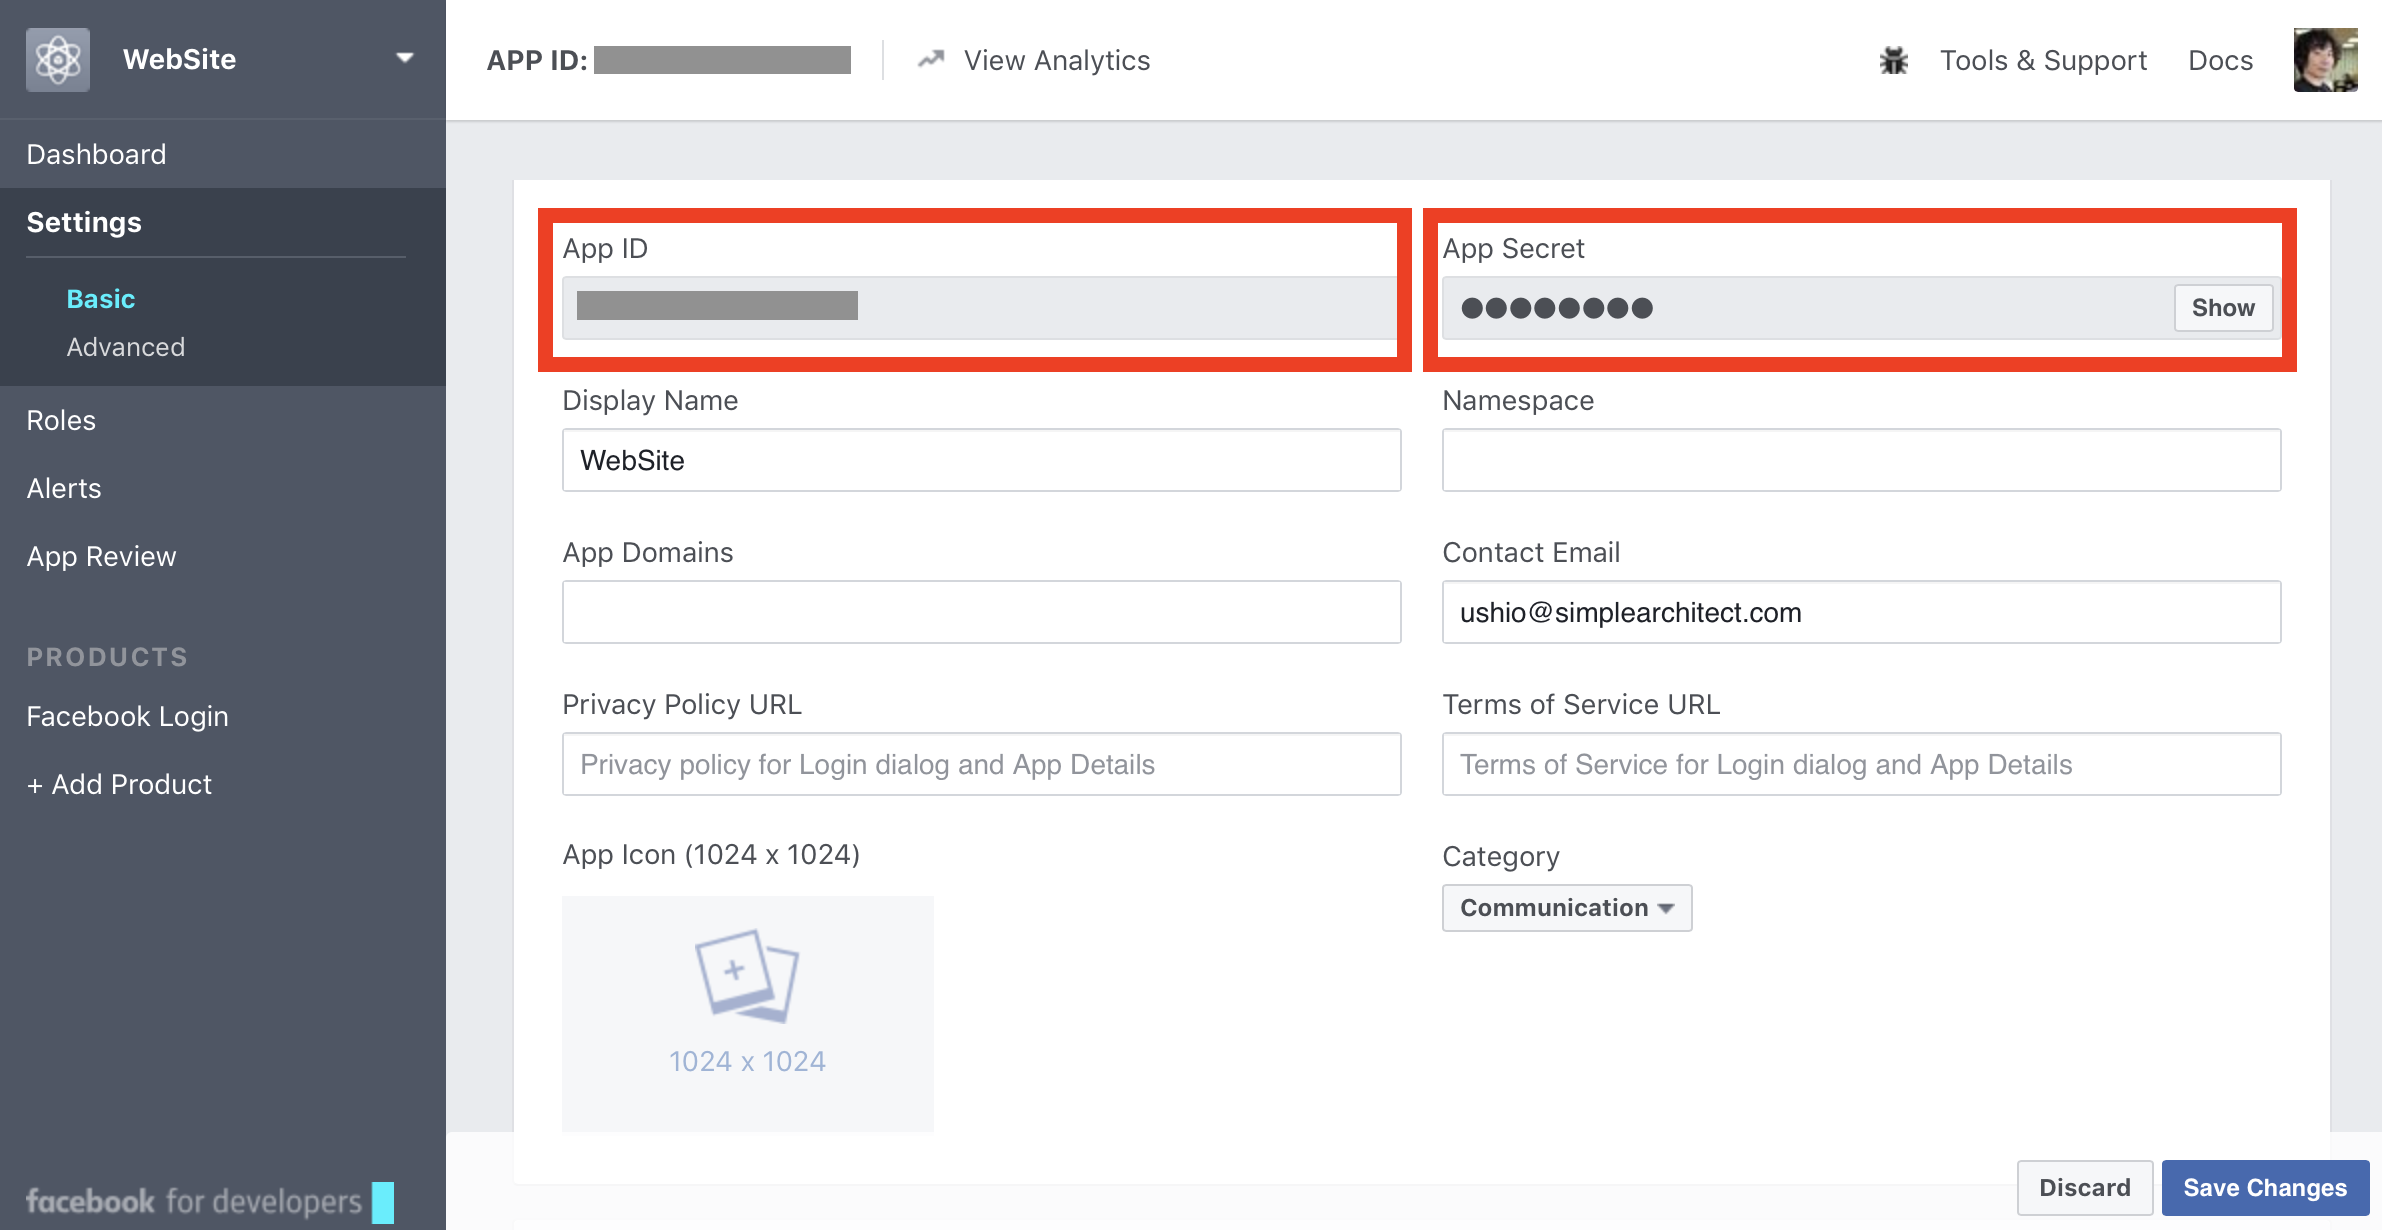This screenshot has width=2382, height=1230.
Task: Open Tools & Support menu
Action: [x=2043, y=60]
